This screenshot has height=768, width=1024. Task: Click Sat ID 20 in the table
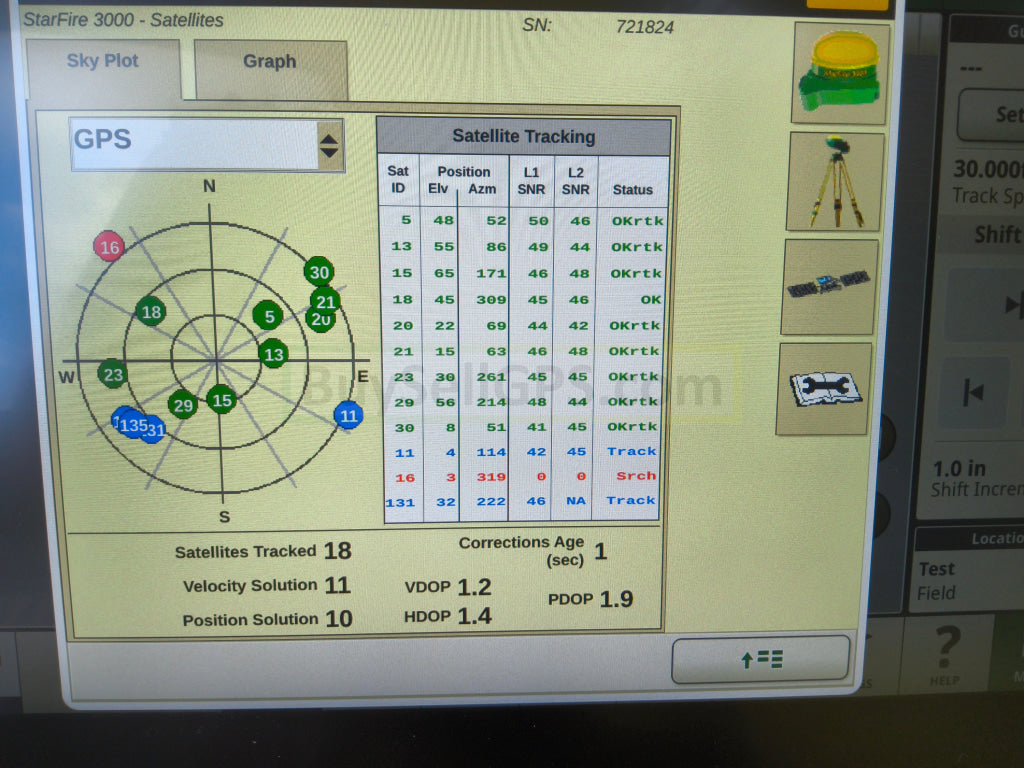[402, 325]
